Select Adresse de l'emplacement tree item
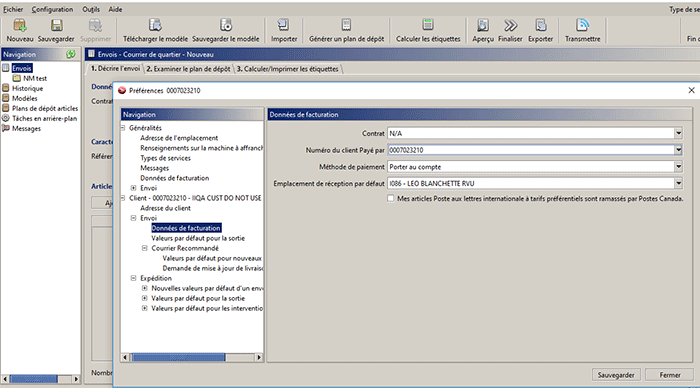 coord(179,138)
